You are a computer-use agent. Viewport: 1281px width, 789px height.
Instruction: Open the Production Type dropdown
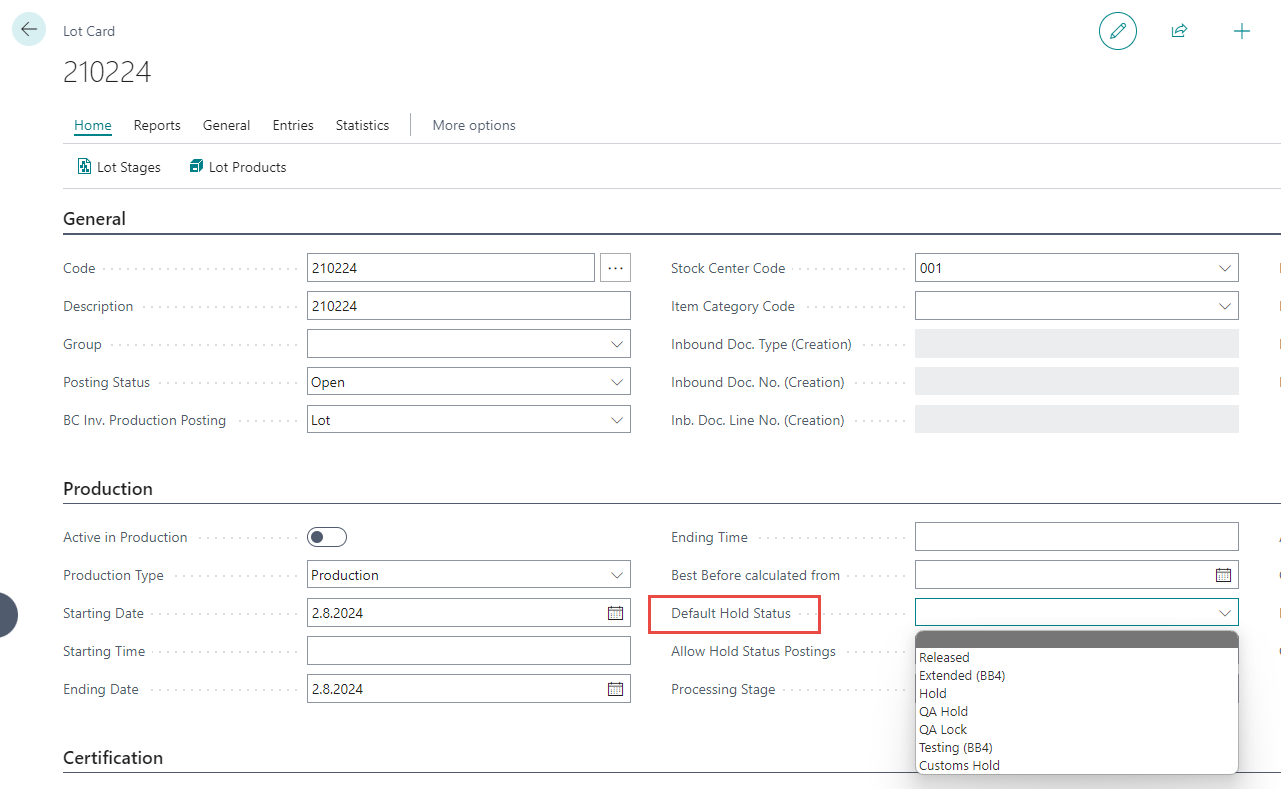(x=616, y=575)
